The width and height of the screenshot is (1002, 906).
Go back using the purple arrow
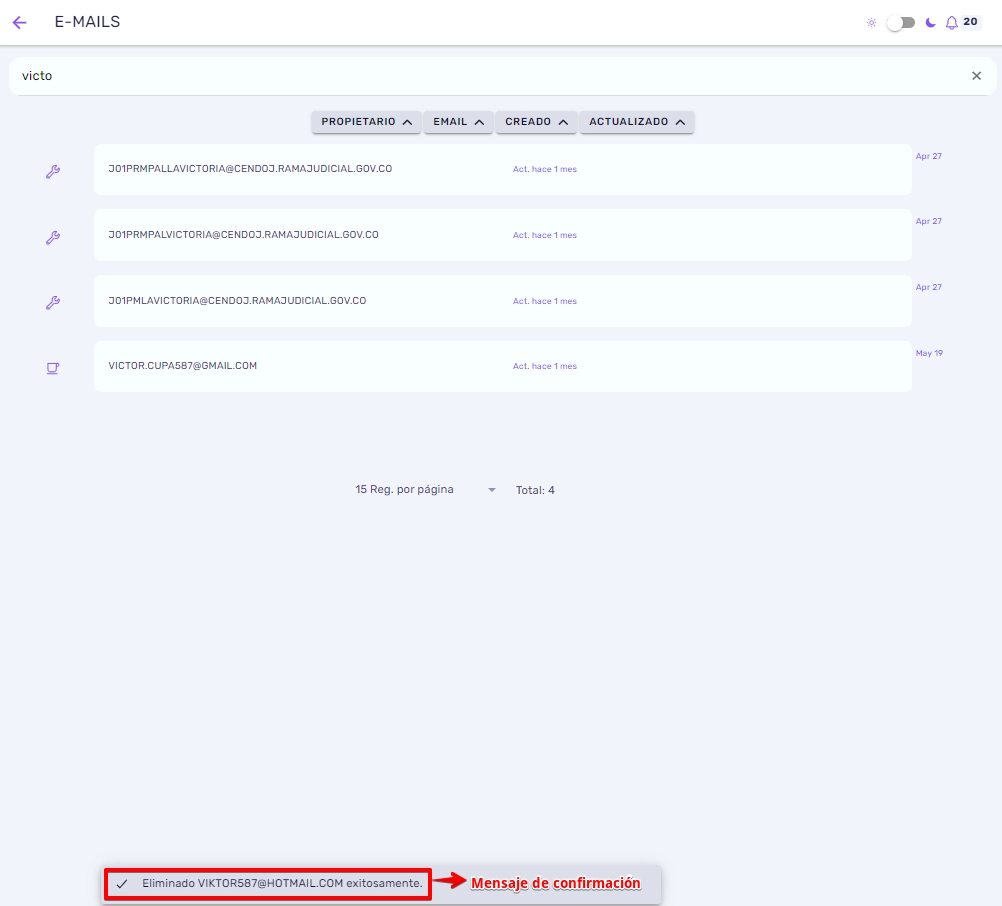pos(20,23)
